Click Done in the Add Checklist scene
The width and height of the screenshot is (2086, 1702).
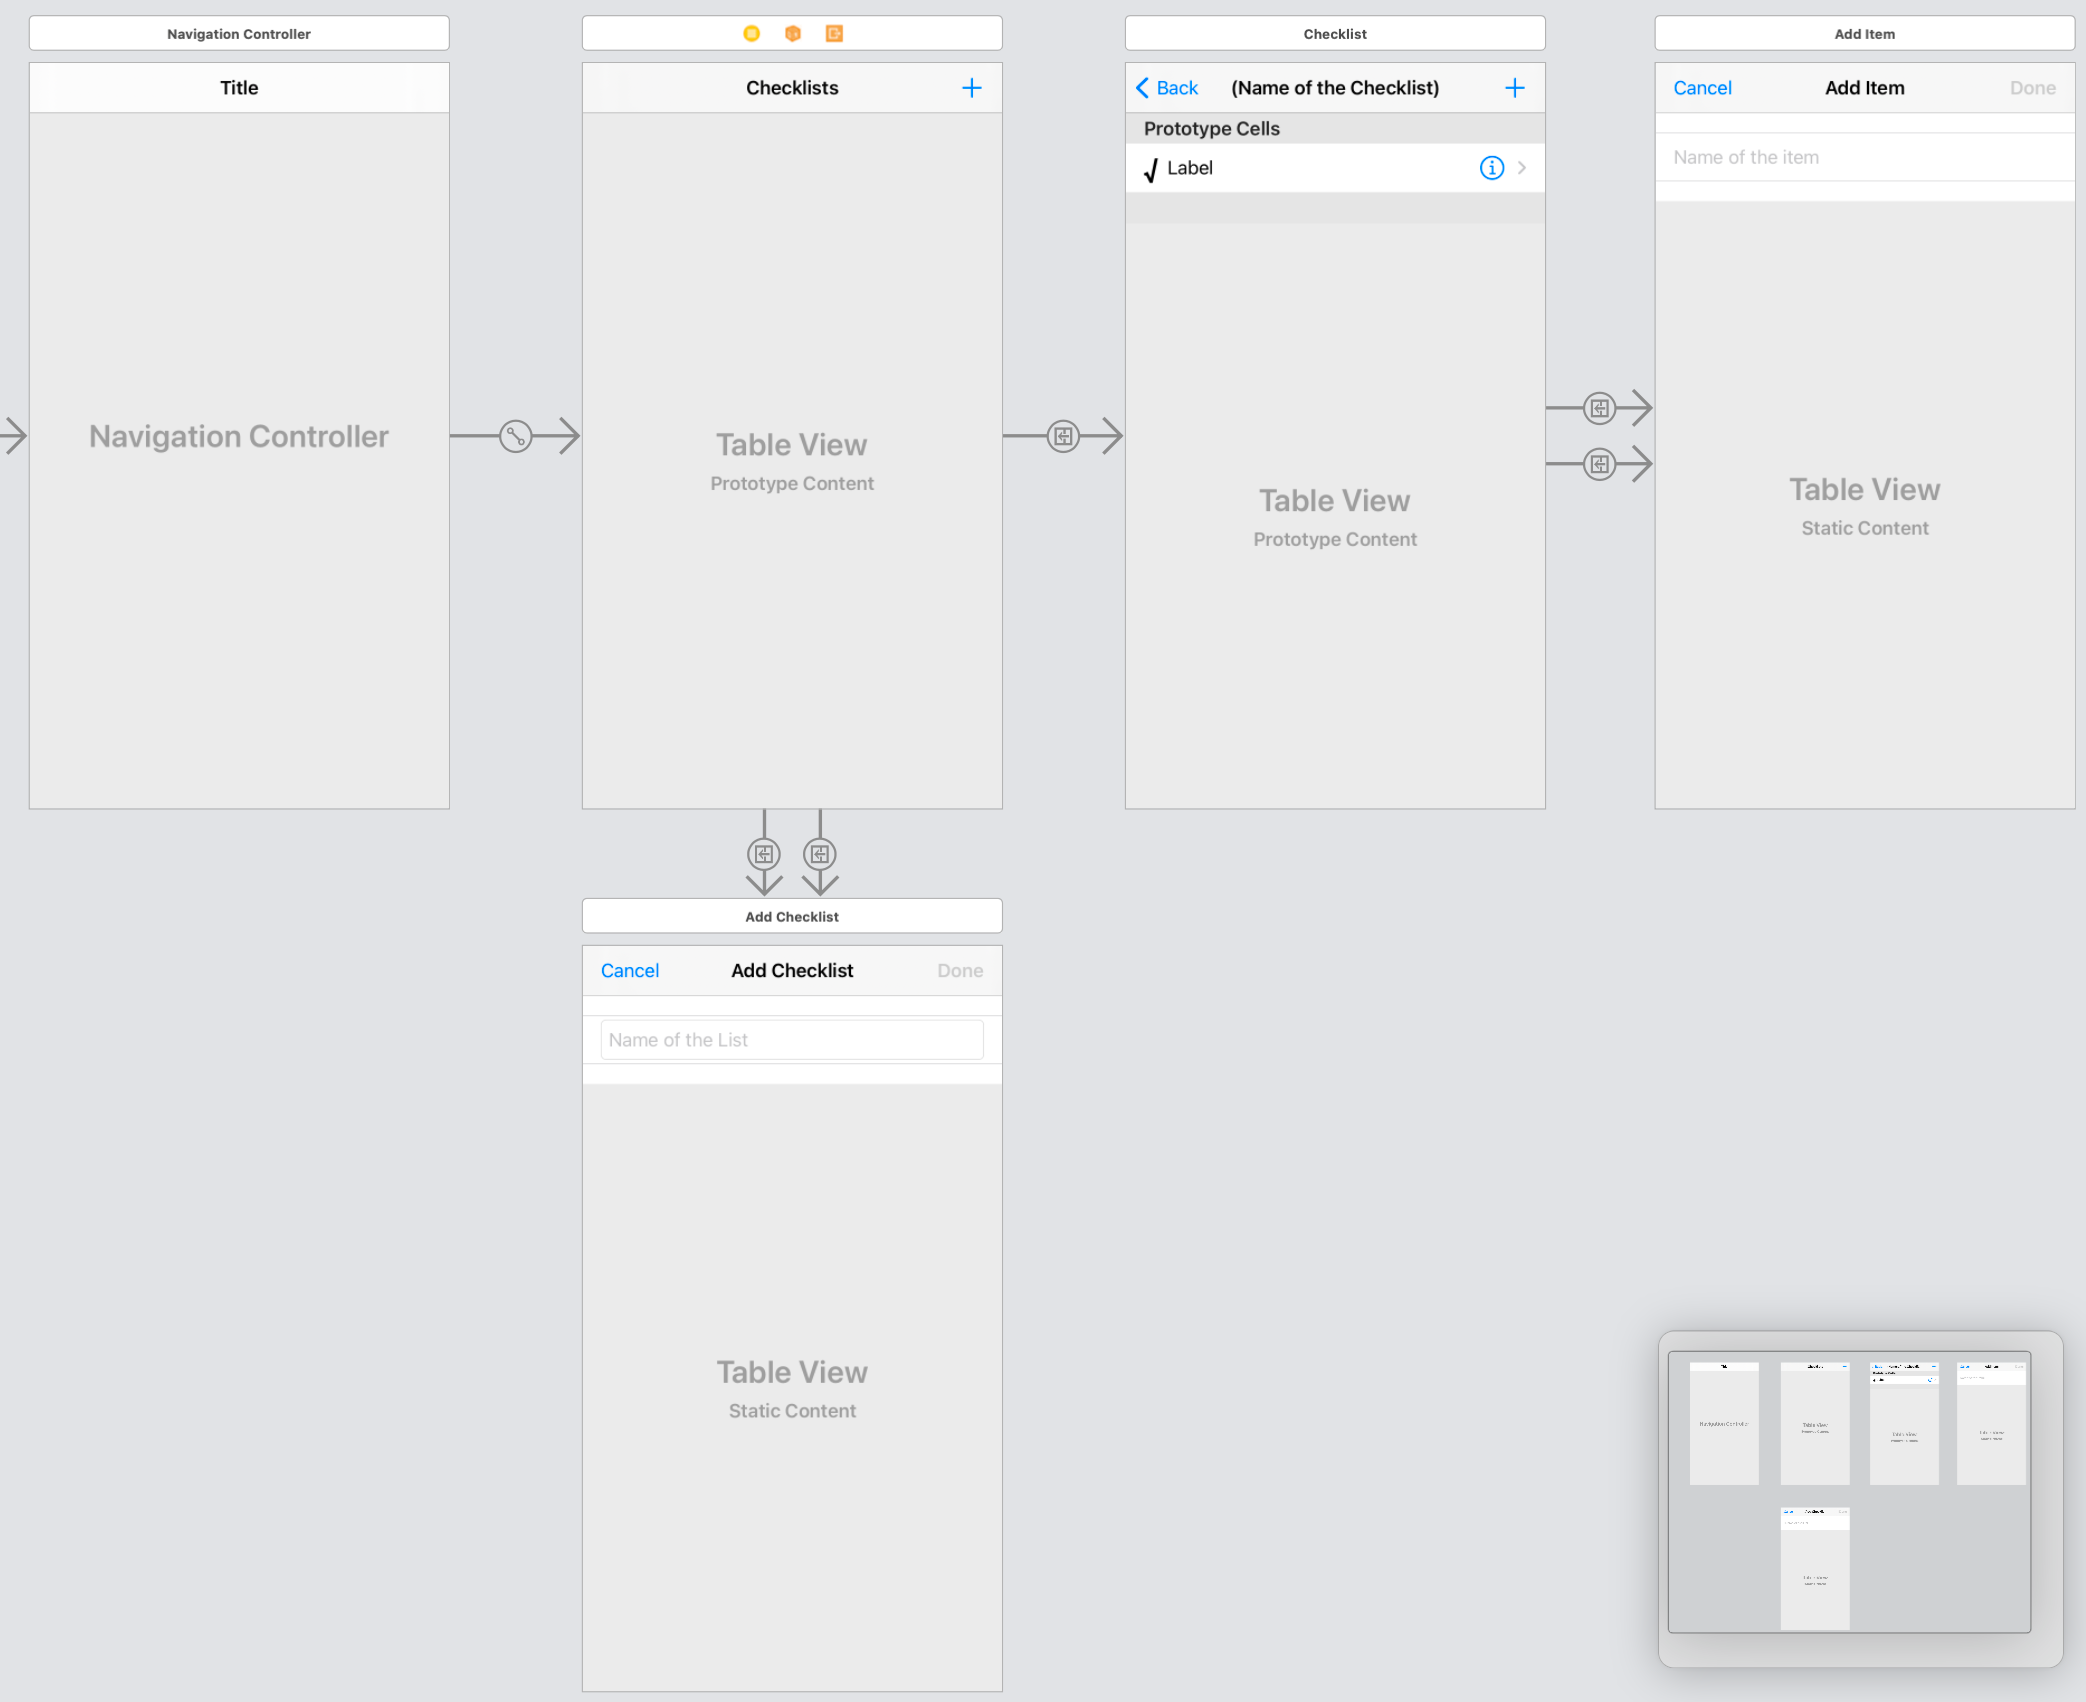[x=959, y=970]
